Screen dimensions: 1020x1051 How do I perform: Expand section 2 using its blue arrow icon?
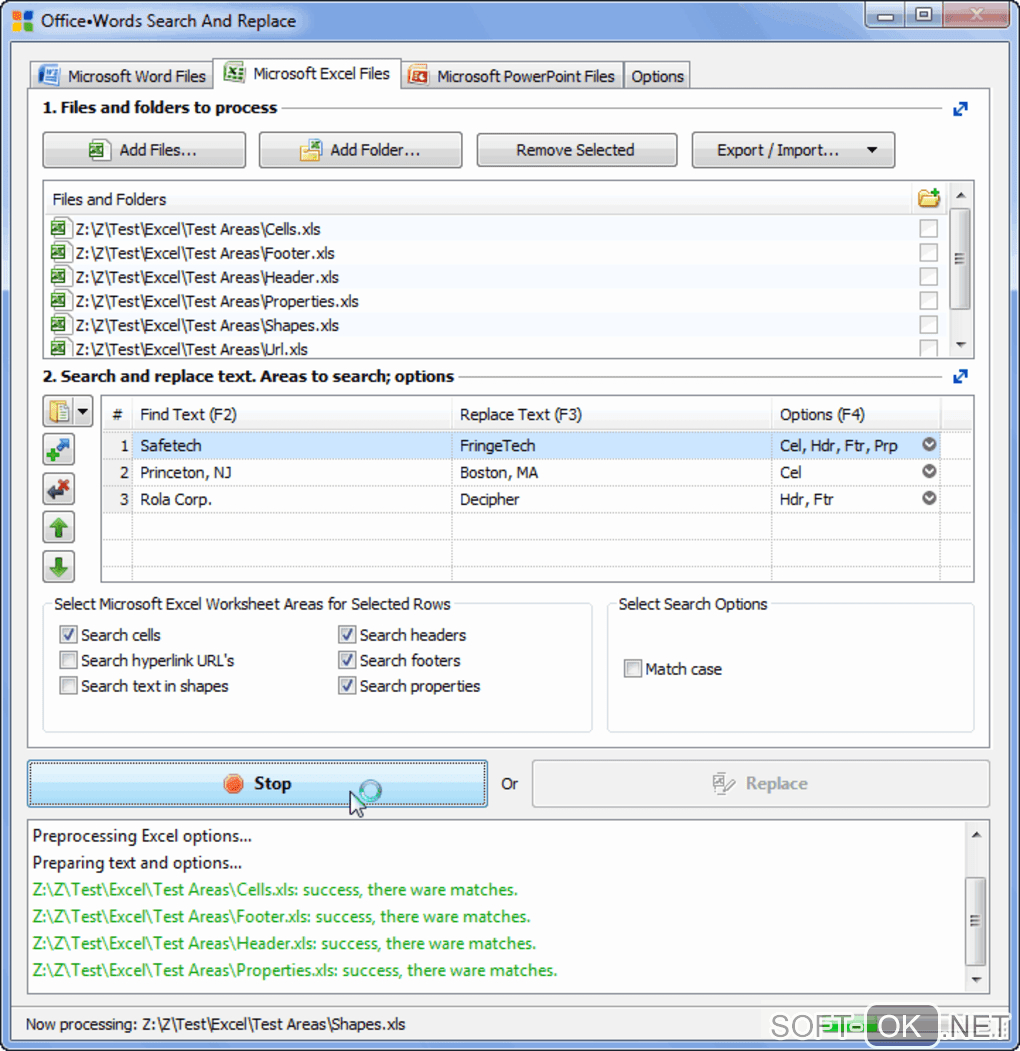[x=960, y=377]
